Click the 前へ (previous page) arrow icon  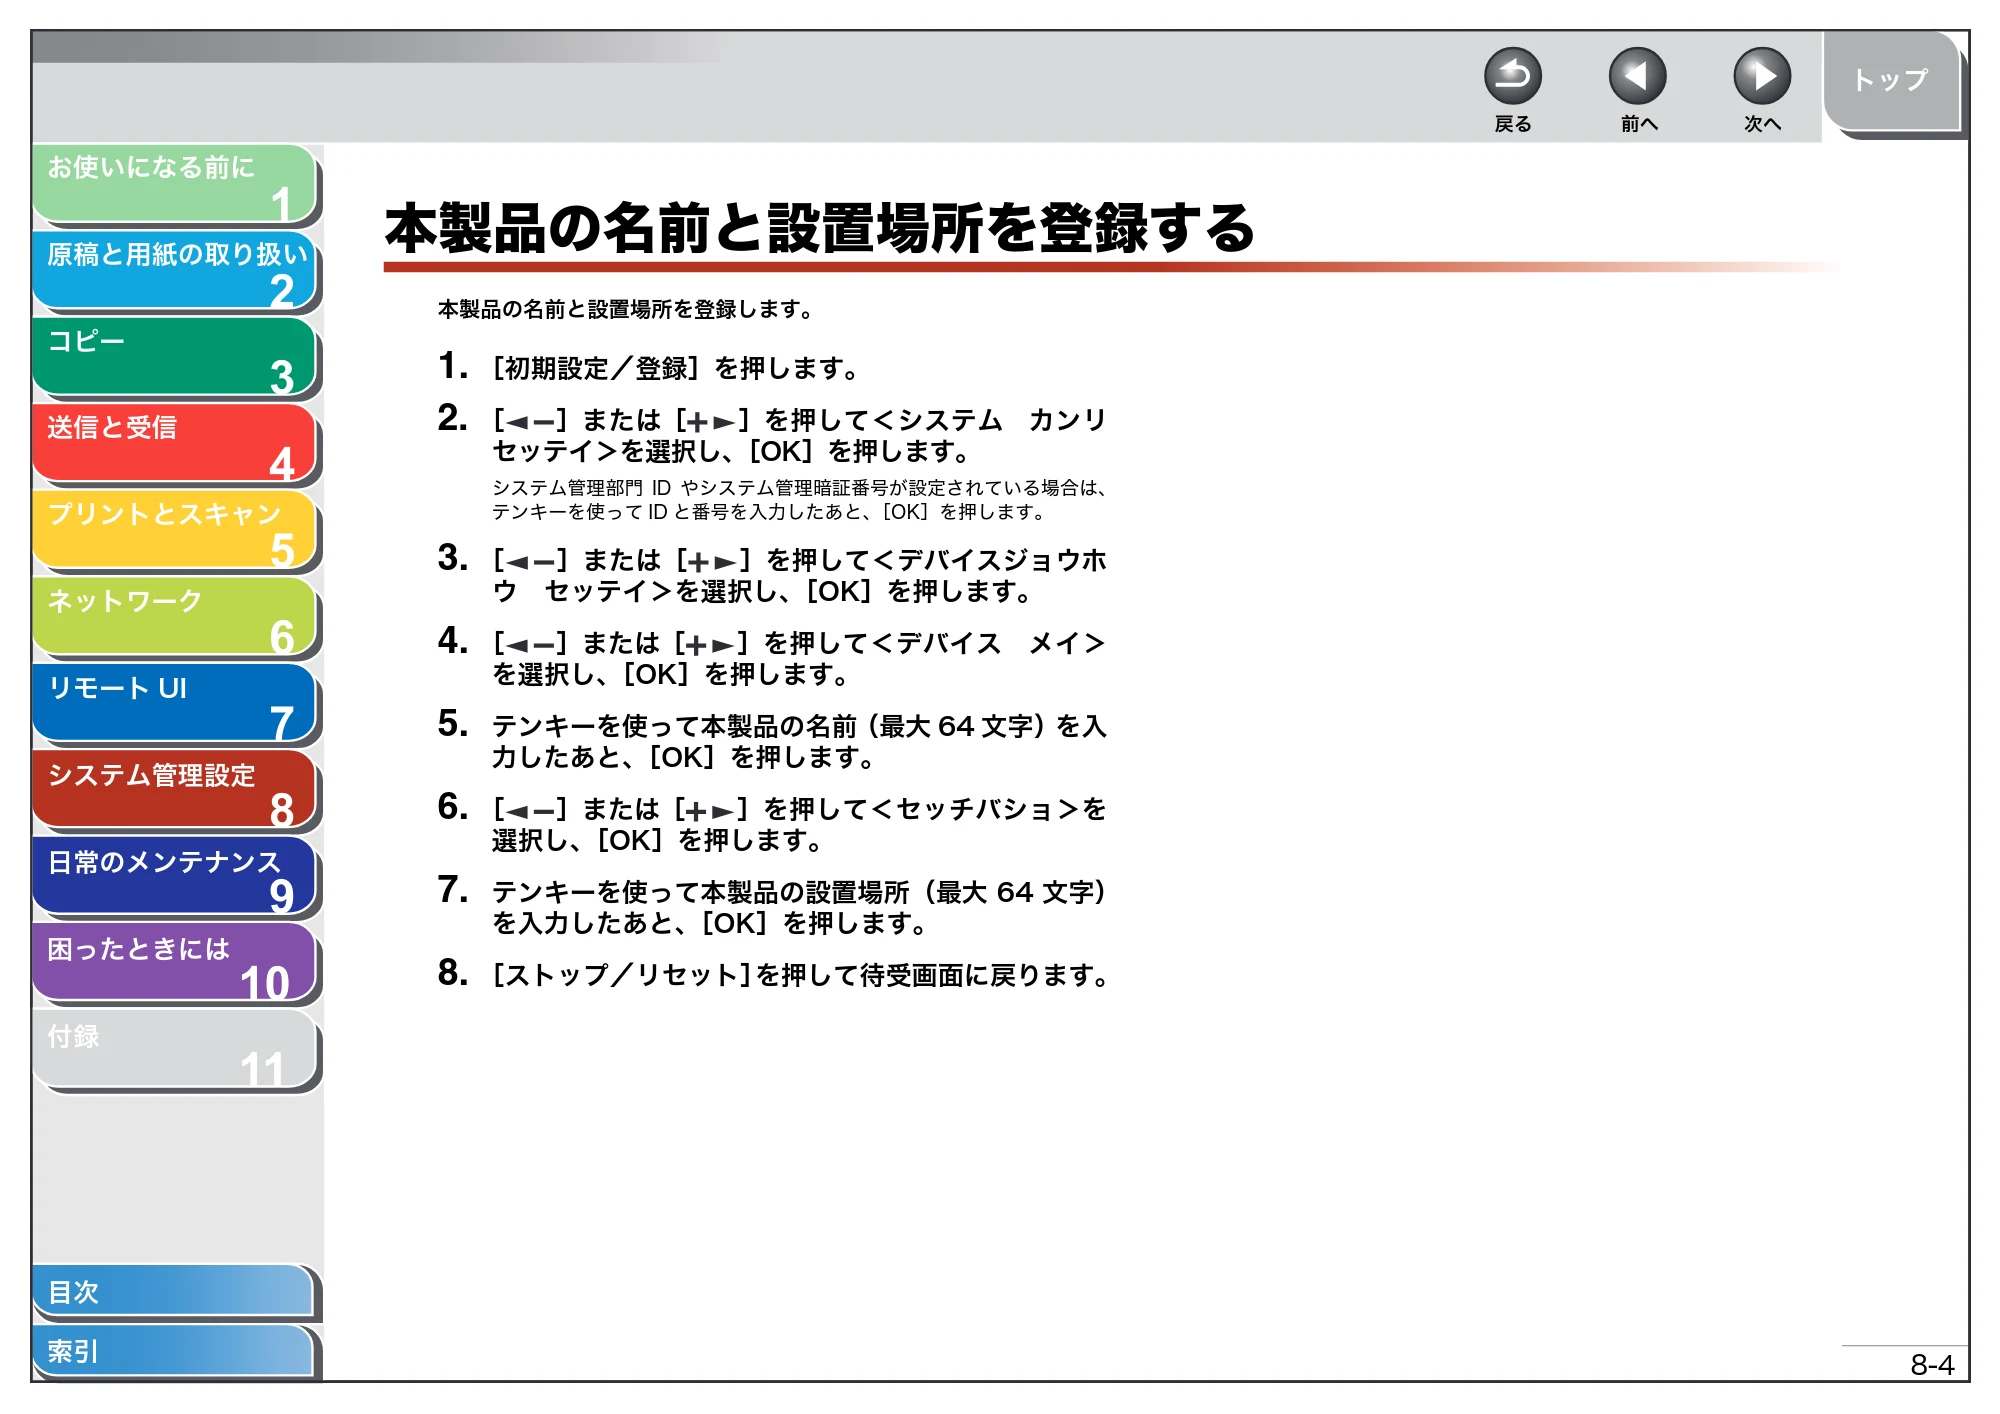pyautogui.click(x=1637, y=76)
